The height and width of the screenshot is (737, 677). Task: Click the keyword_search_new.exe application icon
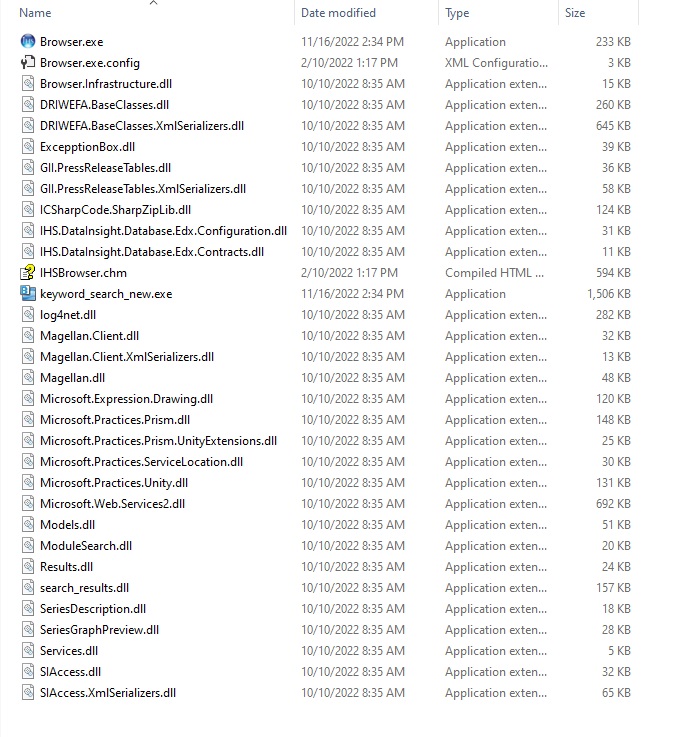click(28, 294)
